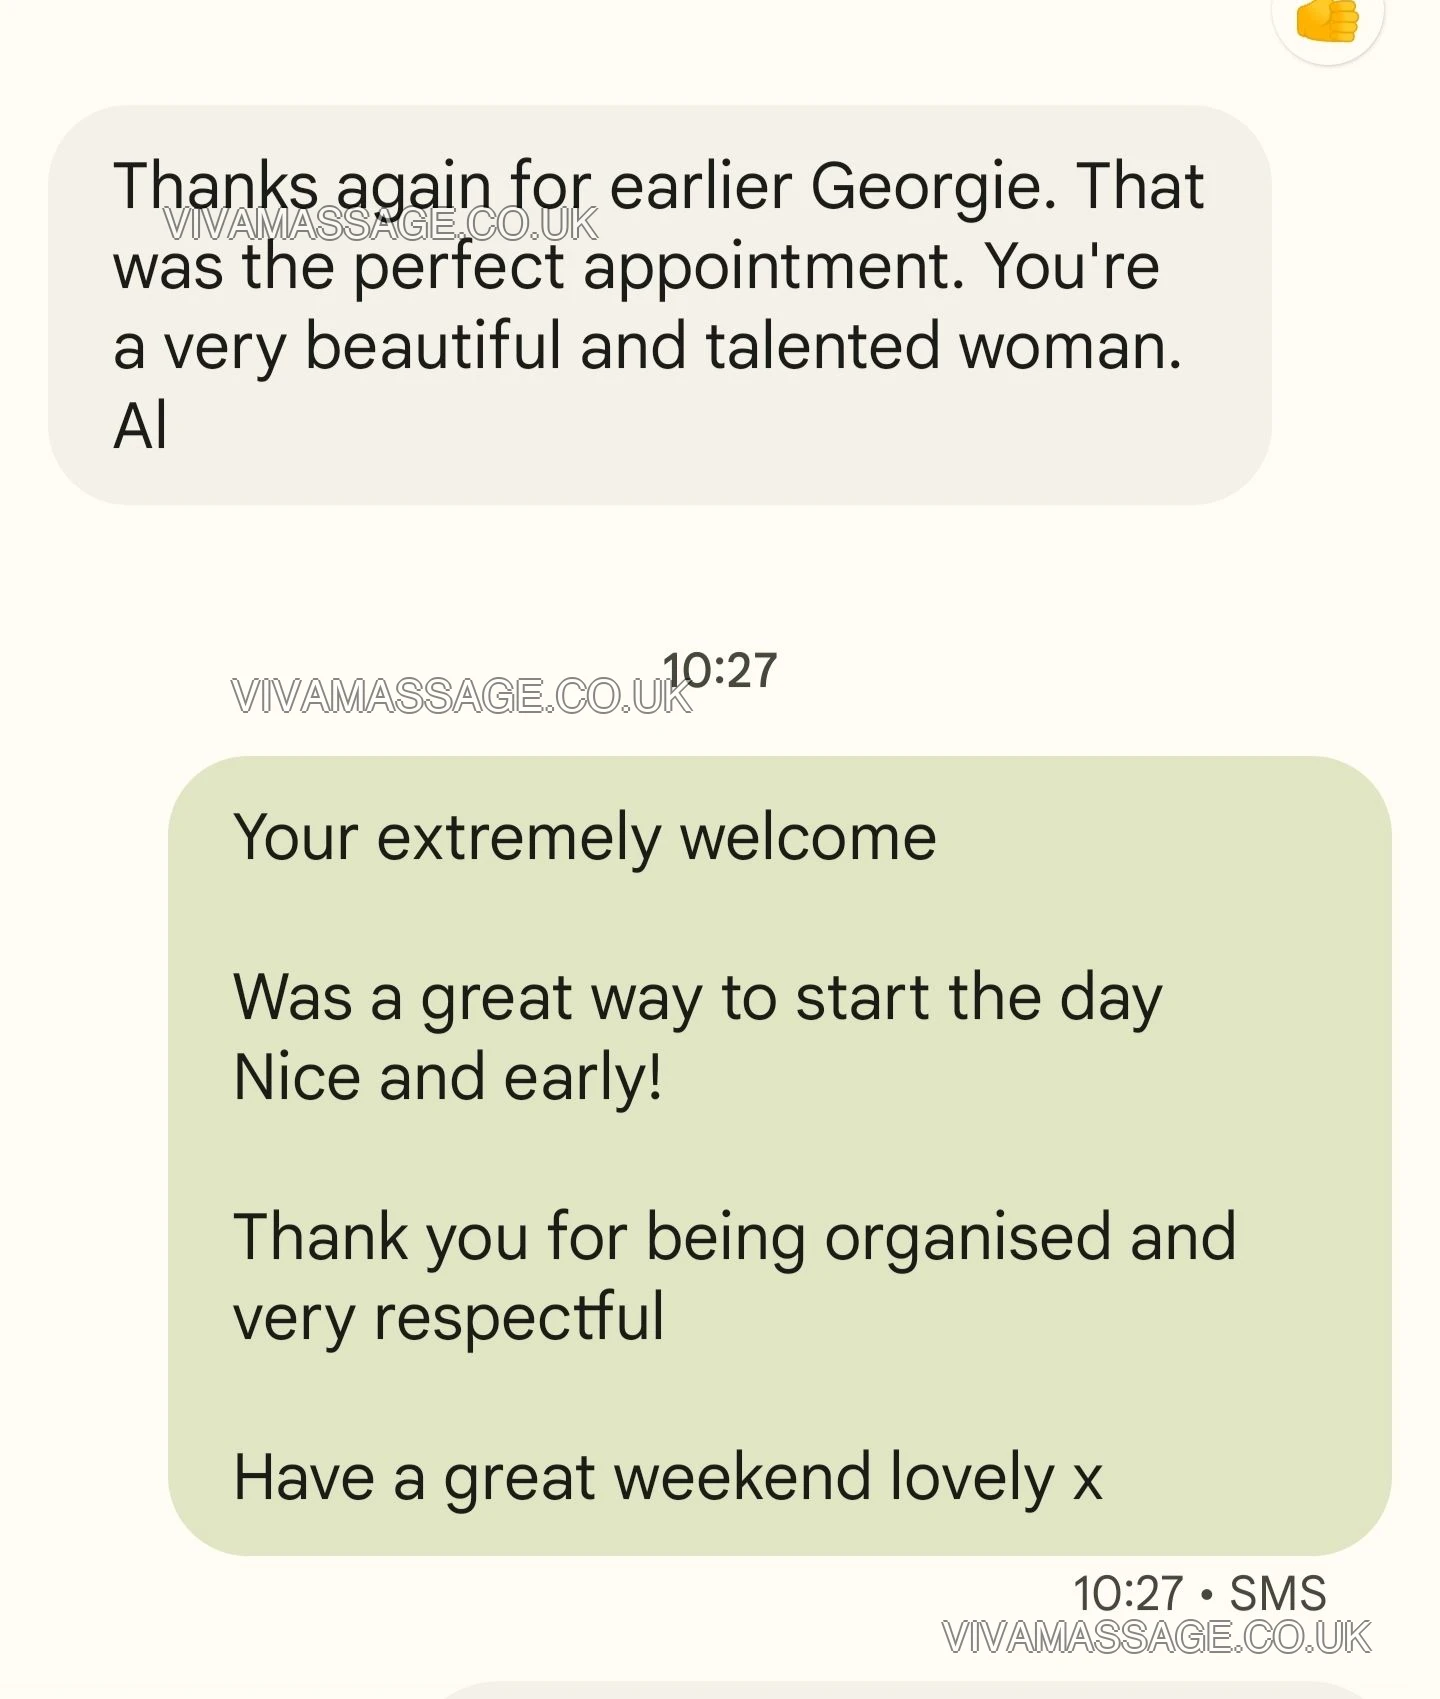This screenshot has width=1440, height=1699.
Task: Click the "Al" signature in the received message
Action: click(x=140, y=427)
